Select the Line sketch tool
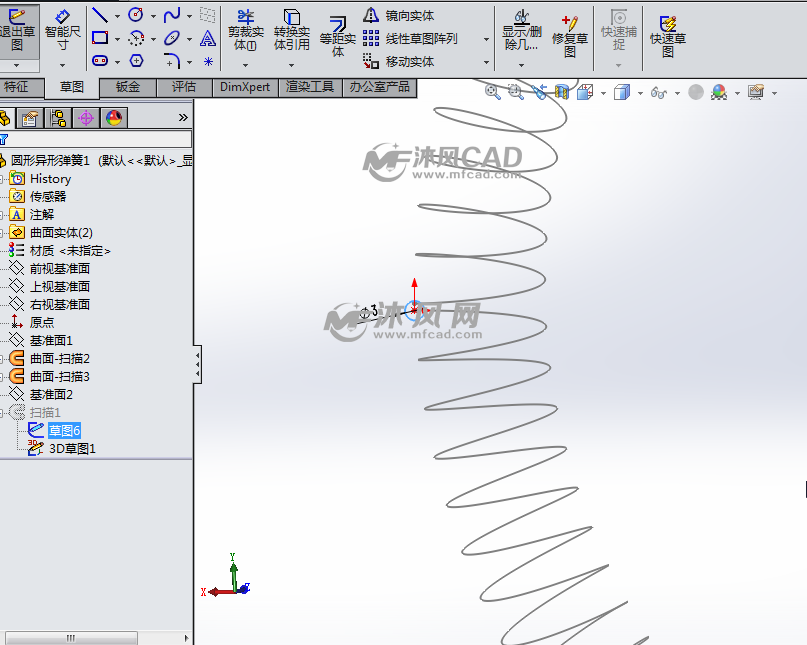 pyautogui.click(x=100, y=15)
